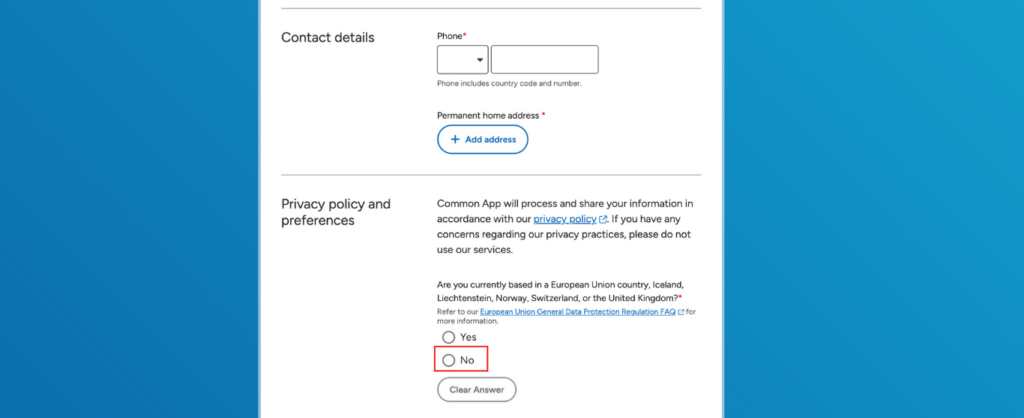Click the "Phone" field label
Screen dimensions: 1024x418
pyautogui.click(x=450, y=36)
